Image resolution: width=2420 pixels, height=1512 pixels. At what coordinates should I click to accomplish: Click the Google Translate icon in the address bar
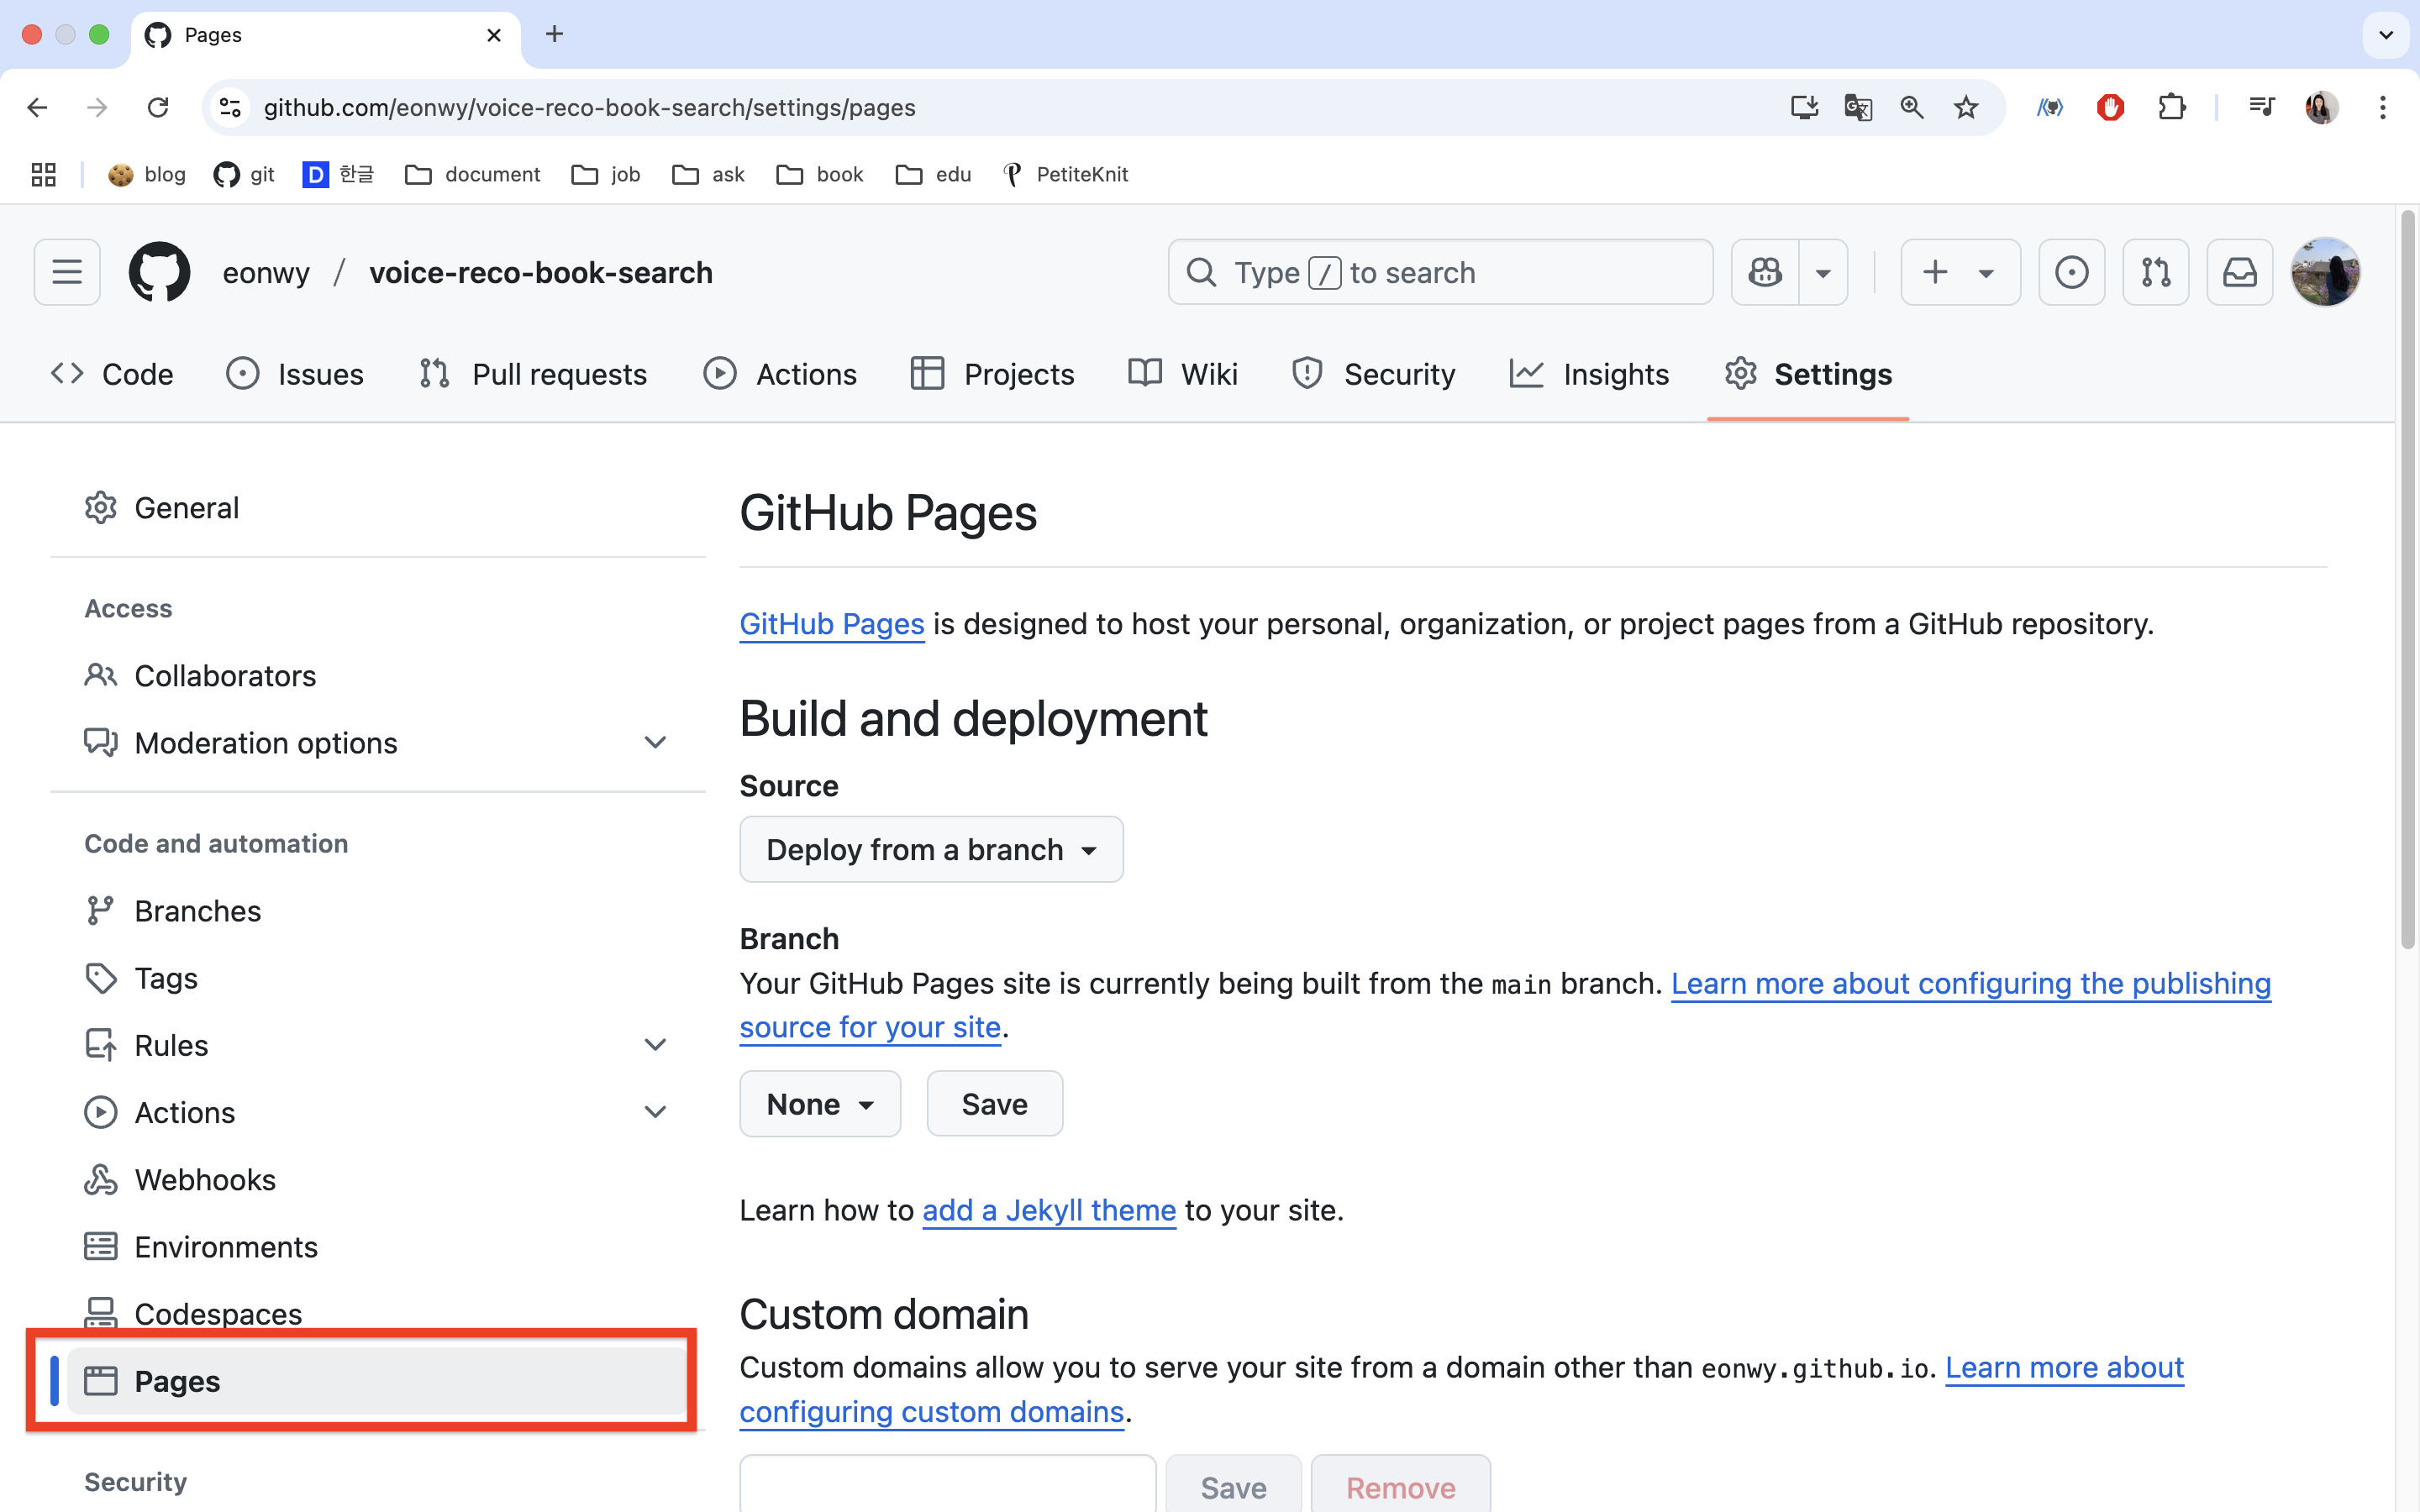1857,107
